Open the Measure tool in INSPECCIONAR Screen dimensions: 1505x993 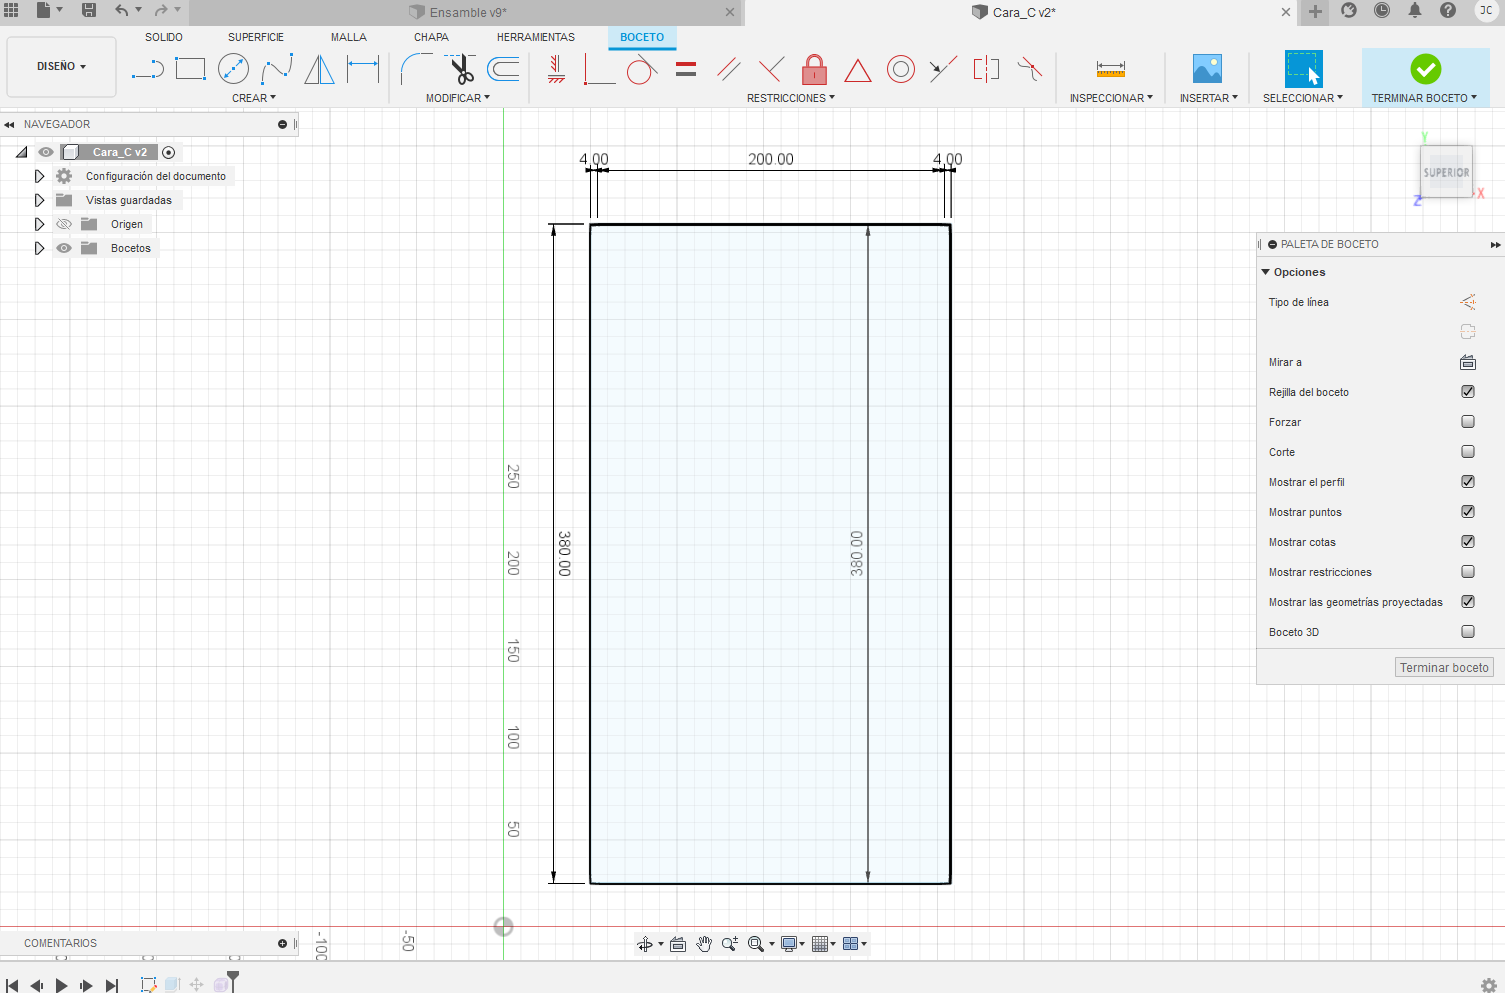(x=1111, y=69)
